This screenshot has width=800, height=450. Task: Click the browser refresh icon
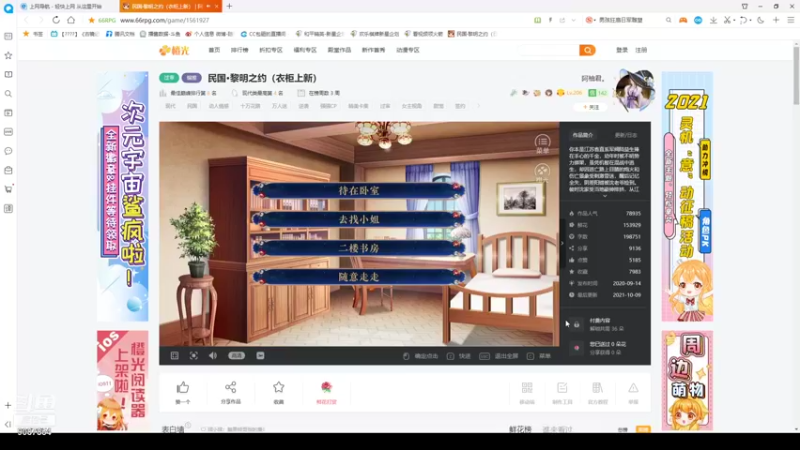click(56, 20)
